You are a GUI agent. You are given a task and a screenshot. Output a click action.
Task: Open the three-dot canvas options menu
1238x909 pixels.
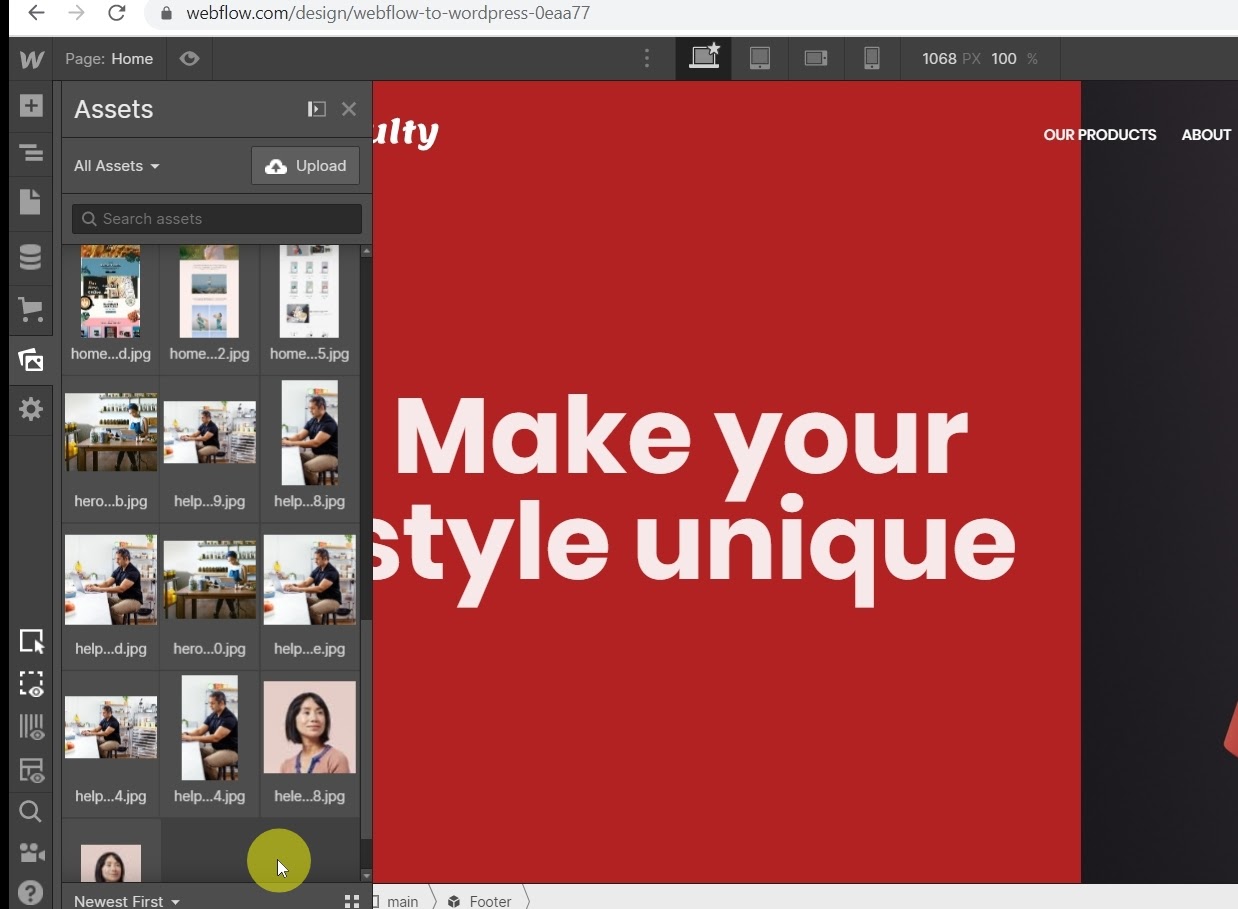(x=647, y=59)
